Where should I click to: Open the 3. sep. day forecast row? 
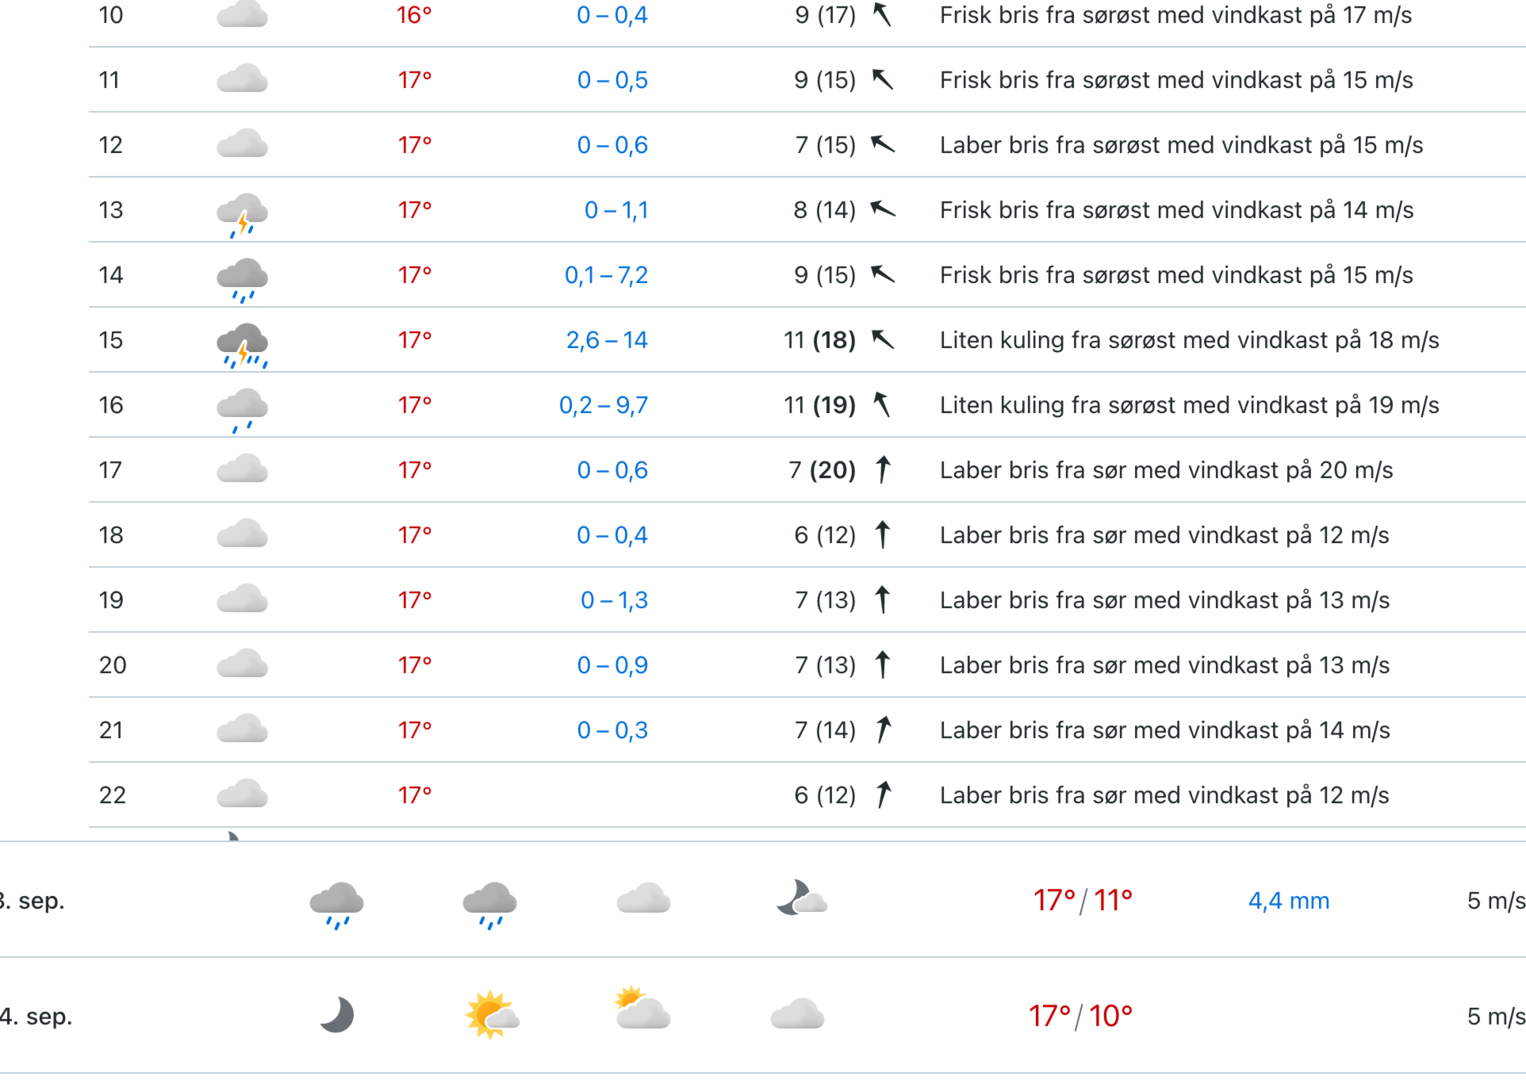tap(763, 900)
